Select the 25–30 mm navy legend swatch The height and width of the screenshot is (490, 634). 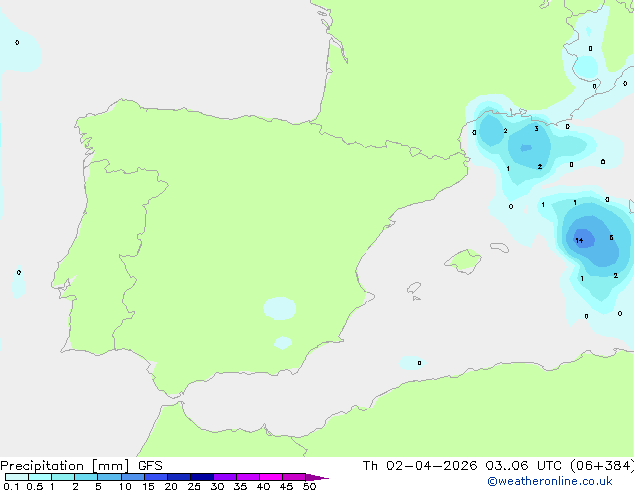click(x=202, y=477)
